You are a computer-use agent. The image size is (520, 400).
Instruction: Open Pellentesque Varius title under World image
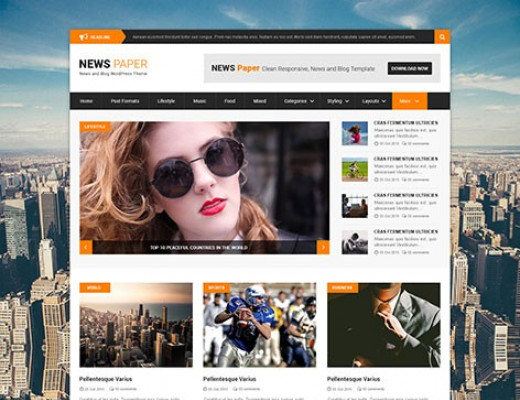(x=106, y=379)
